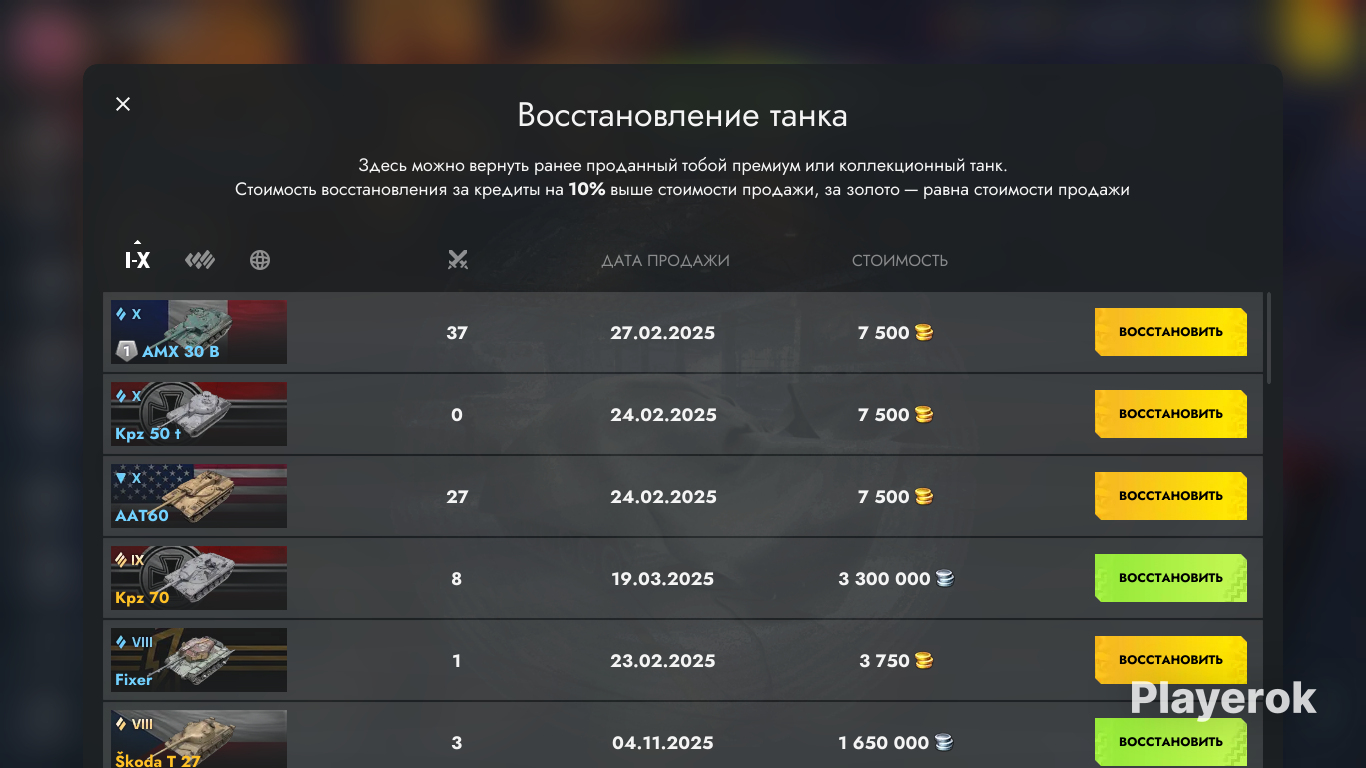This screenshot has width=1366, height=768.
Task: Sort by vehicle type chevrons icon
Action: [x=200, y=260]
